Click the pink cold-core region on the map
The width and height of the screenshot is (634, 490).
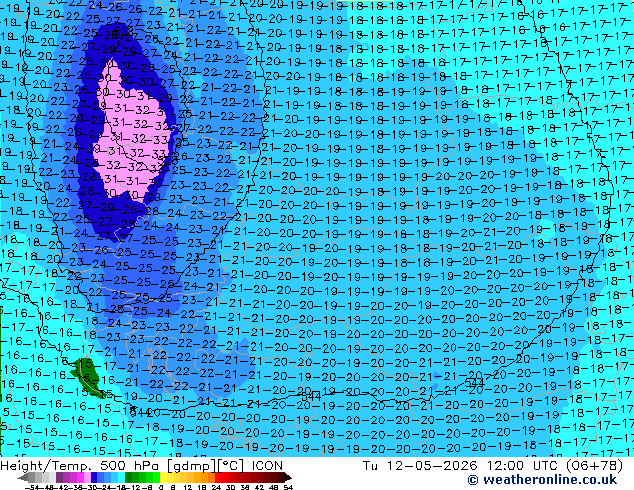133,133
